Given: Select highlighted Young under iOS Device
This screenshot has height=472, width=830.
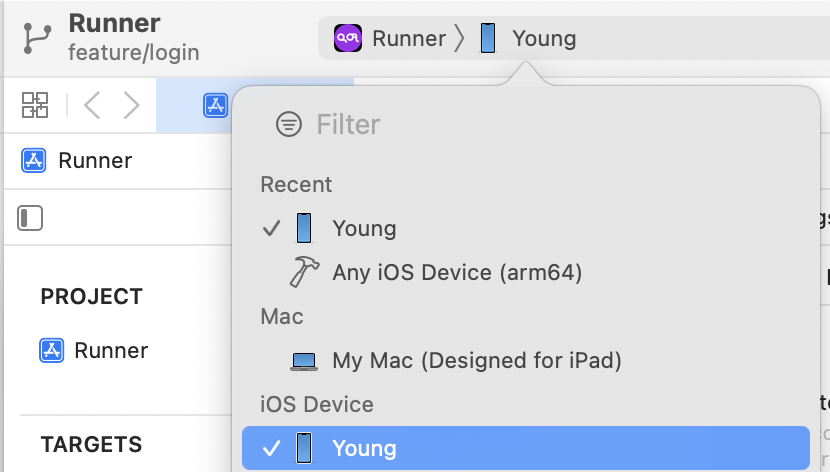Looking at the screenshot, I should (525, 448).
